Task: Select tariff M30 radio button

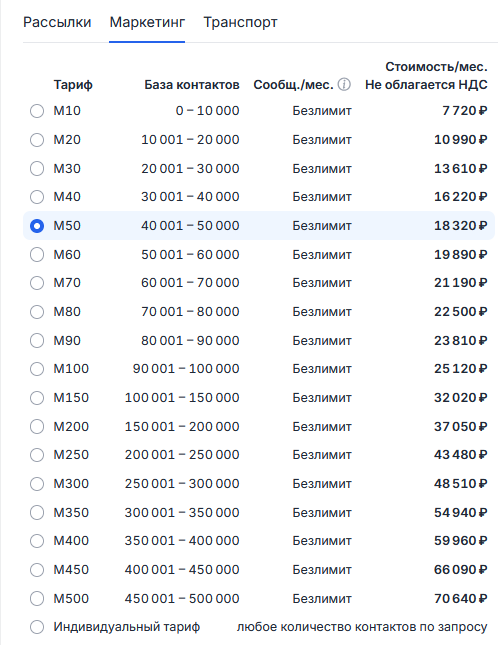Action: point(37,169)
